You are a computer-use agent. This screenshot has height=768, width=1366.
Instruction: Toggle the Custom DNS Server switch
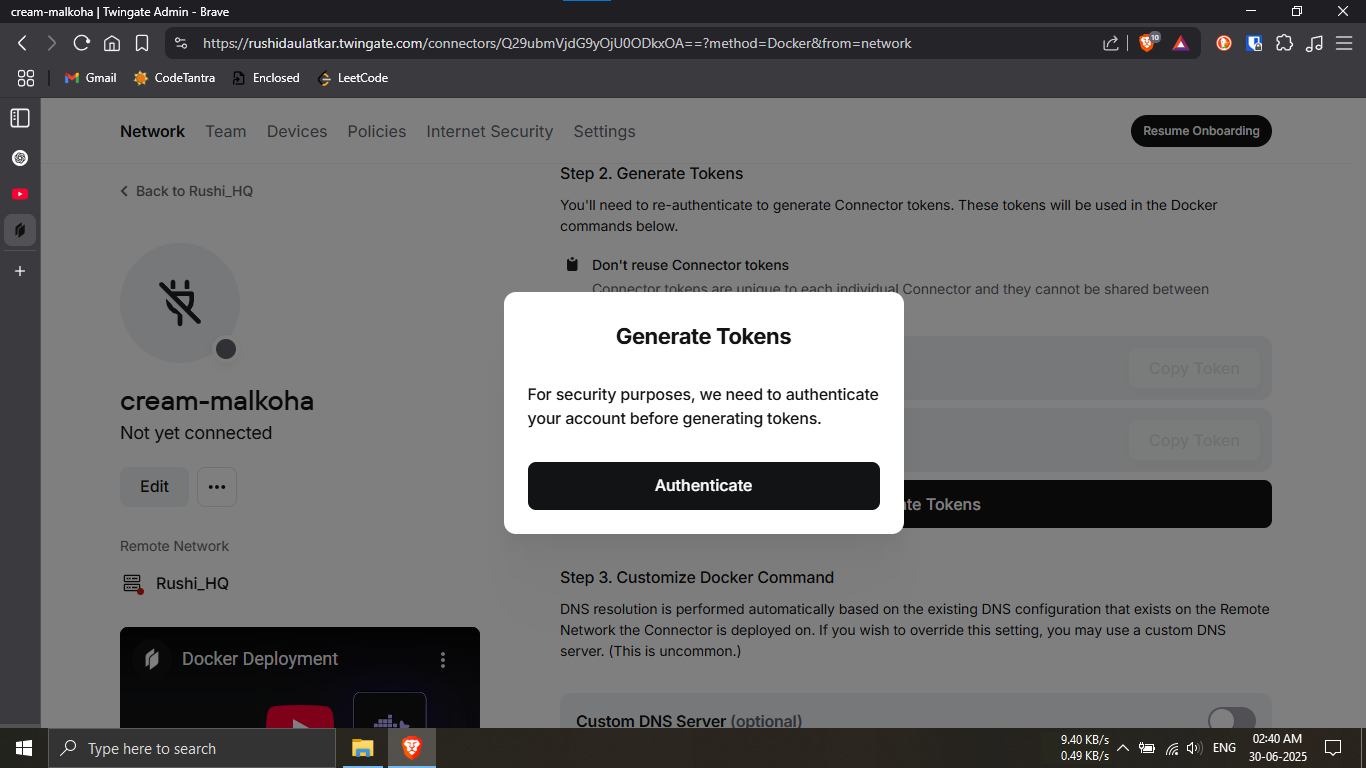click(1231, 720)
